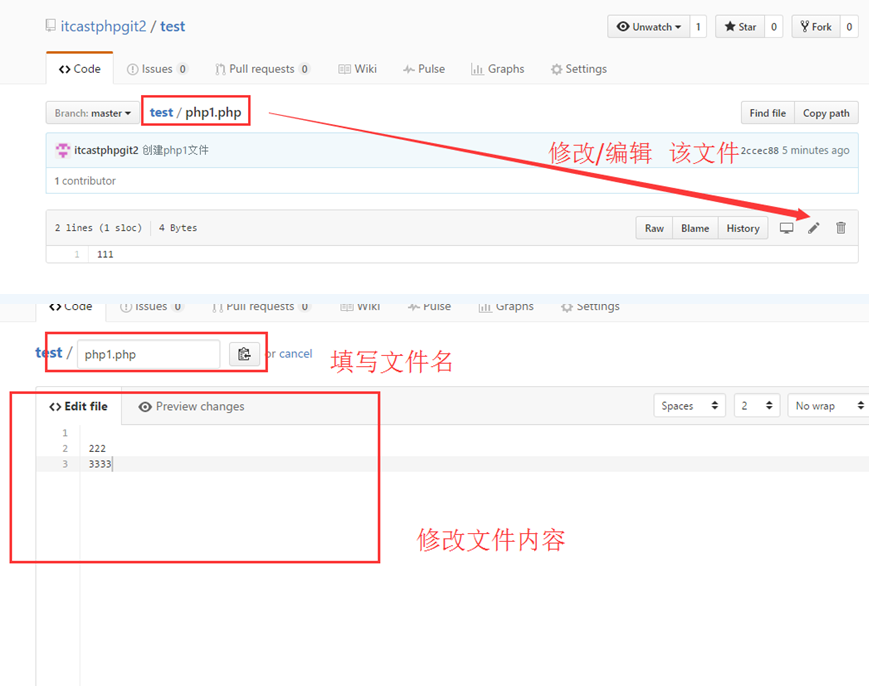Click the itcastphpgit2 author name in commit bar
Viewport: 869px width, 686px height.
(x=106, y=150)
